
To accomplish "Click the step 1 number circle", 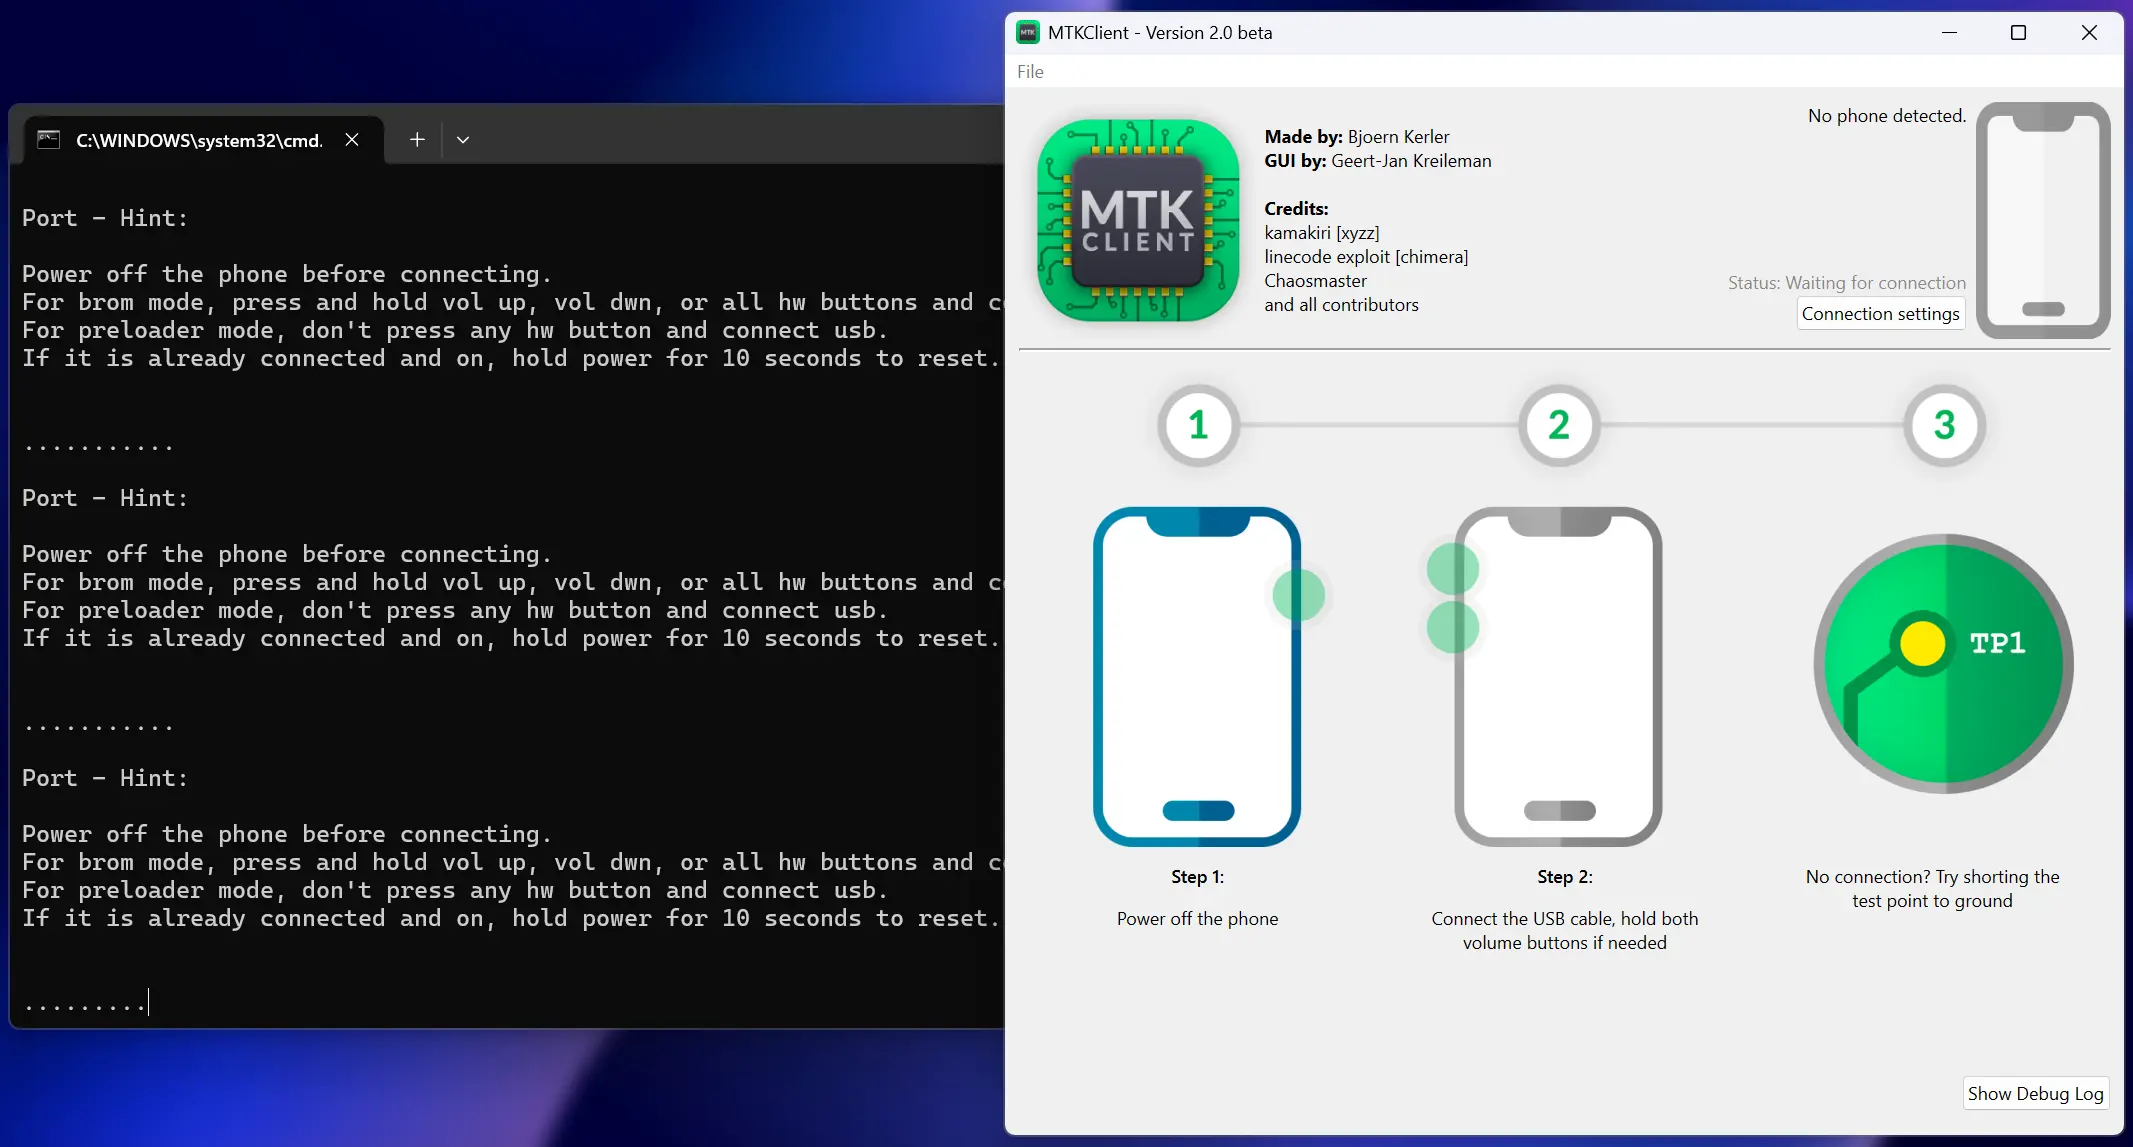I will click(1198, 426).
